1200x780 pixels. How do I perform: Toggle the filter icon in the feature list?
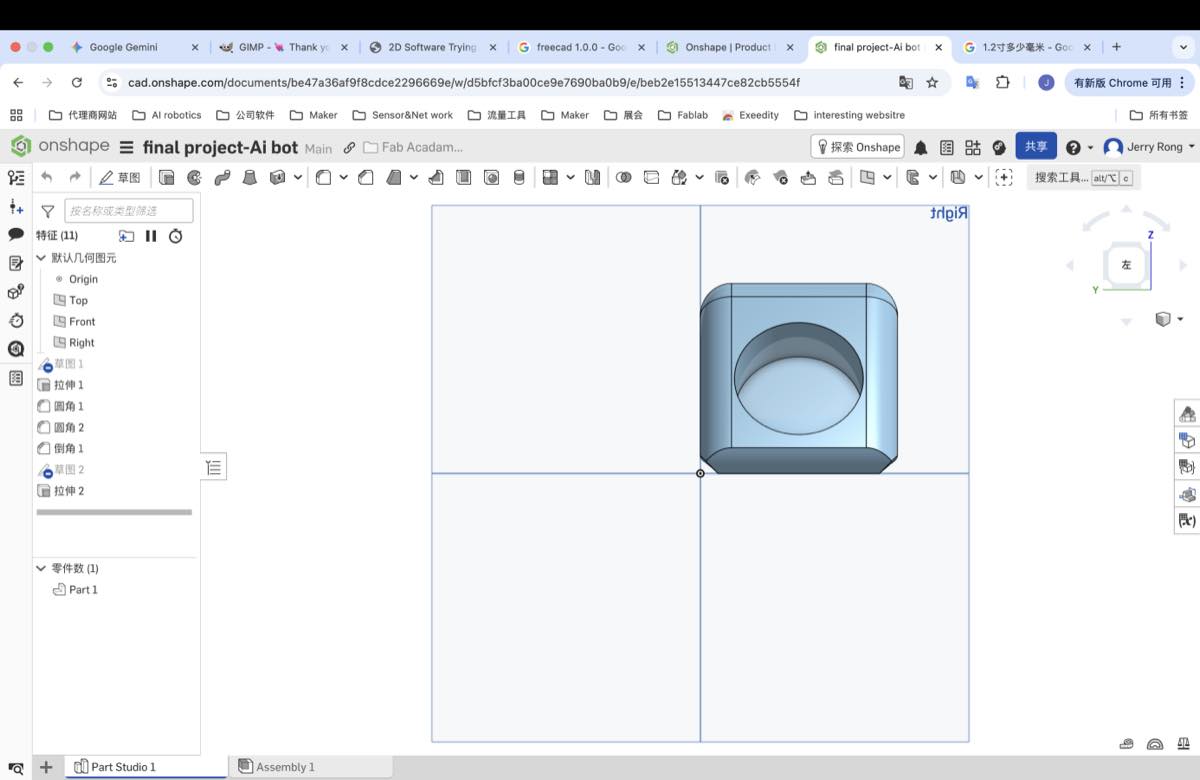coord(47,211)
